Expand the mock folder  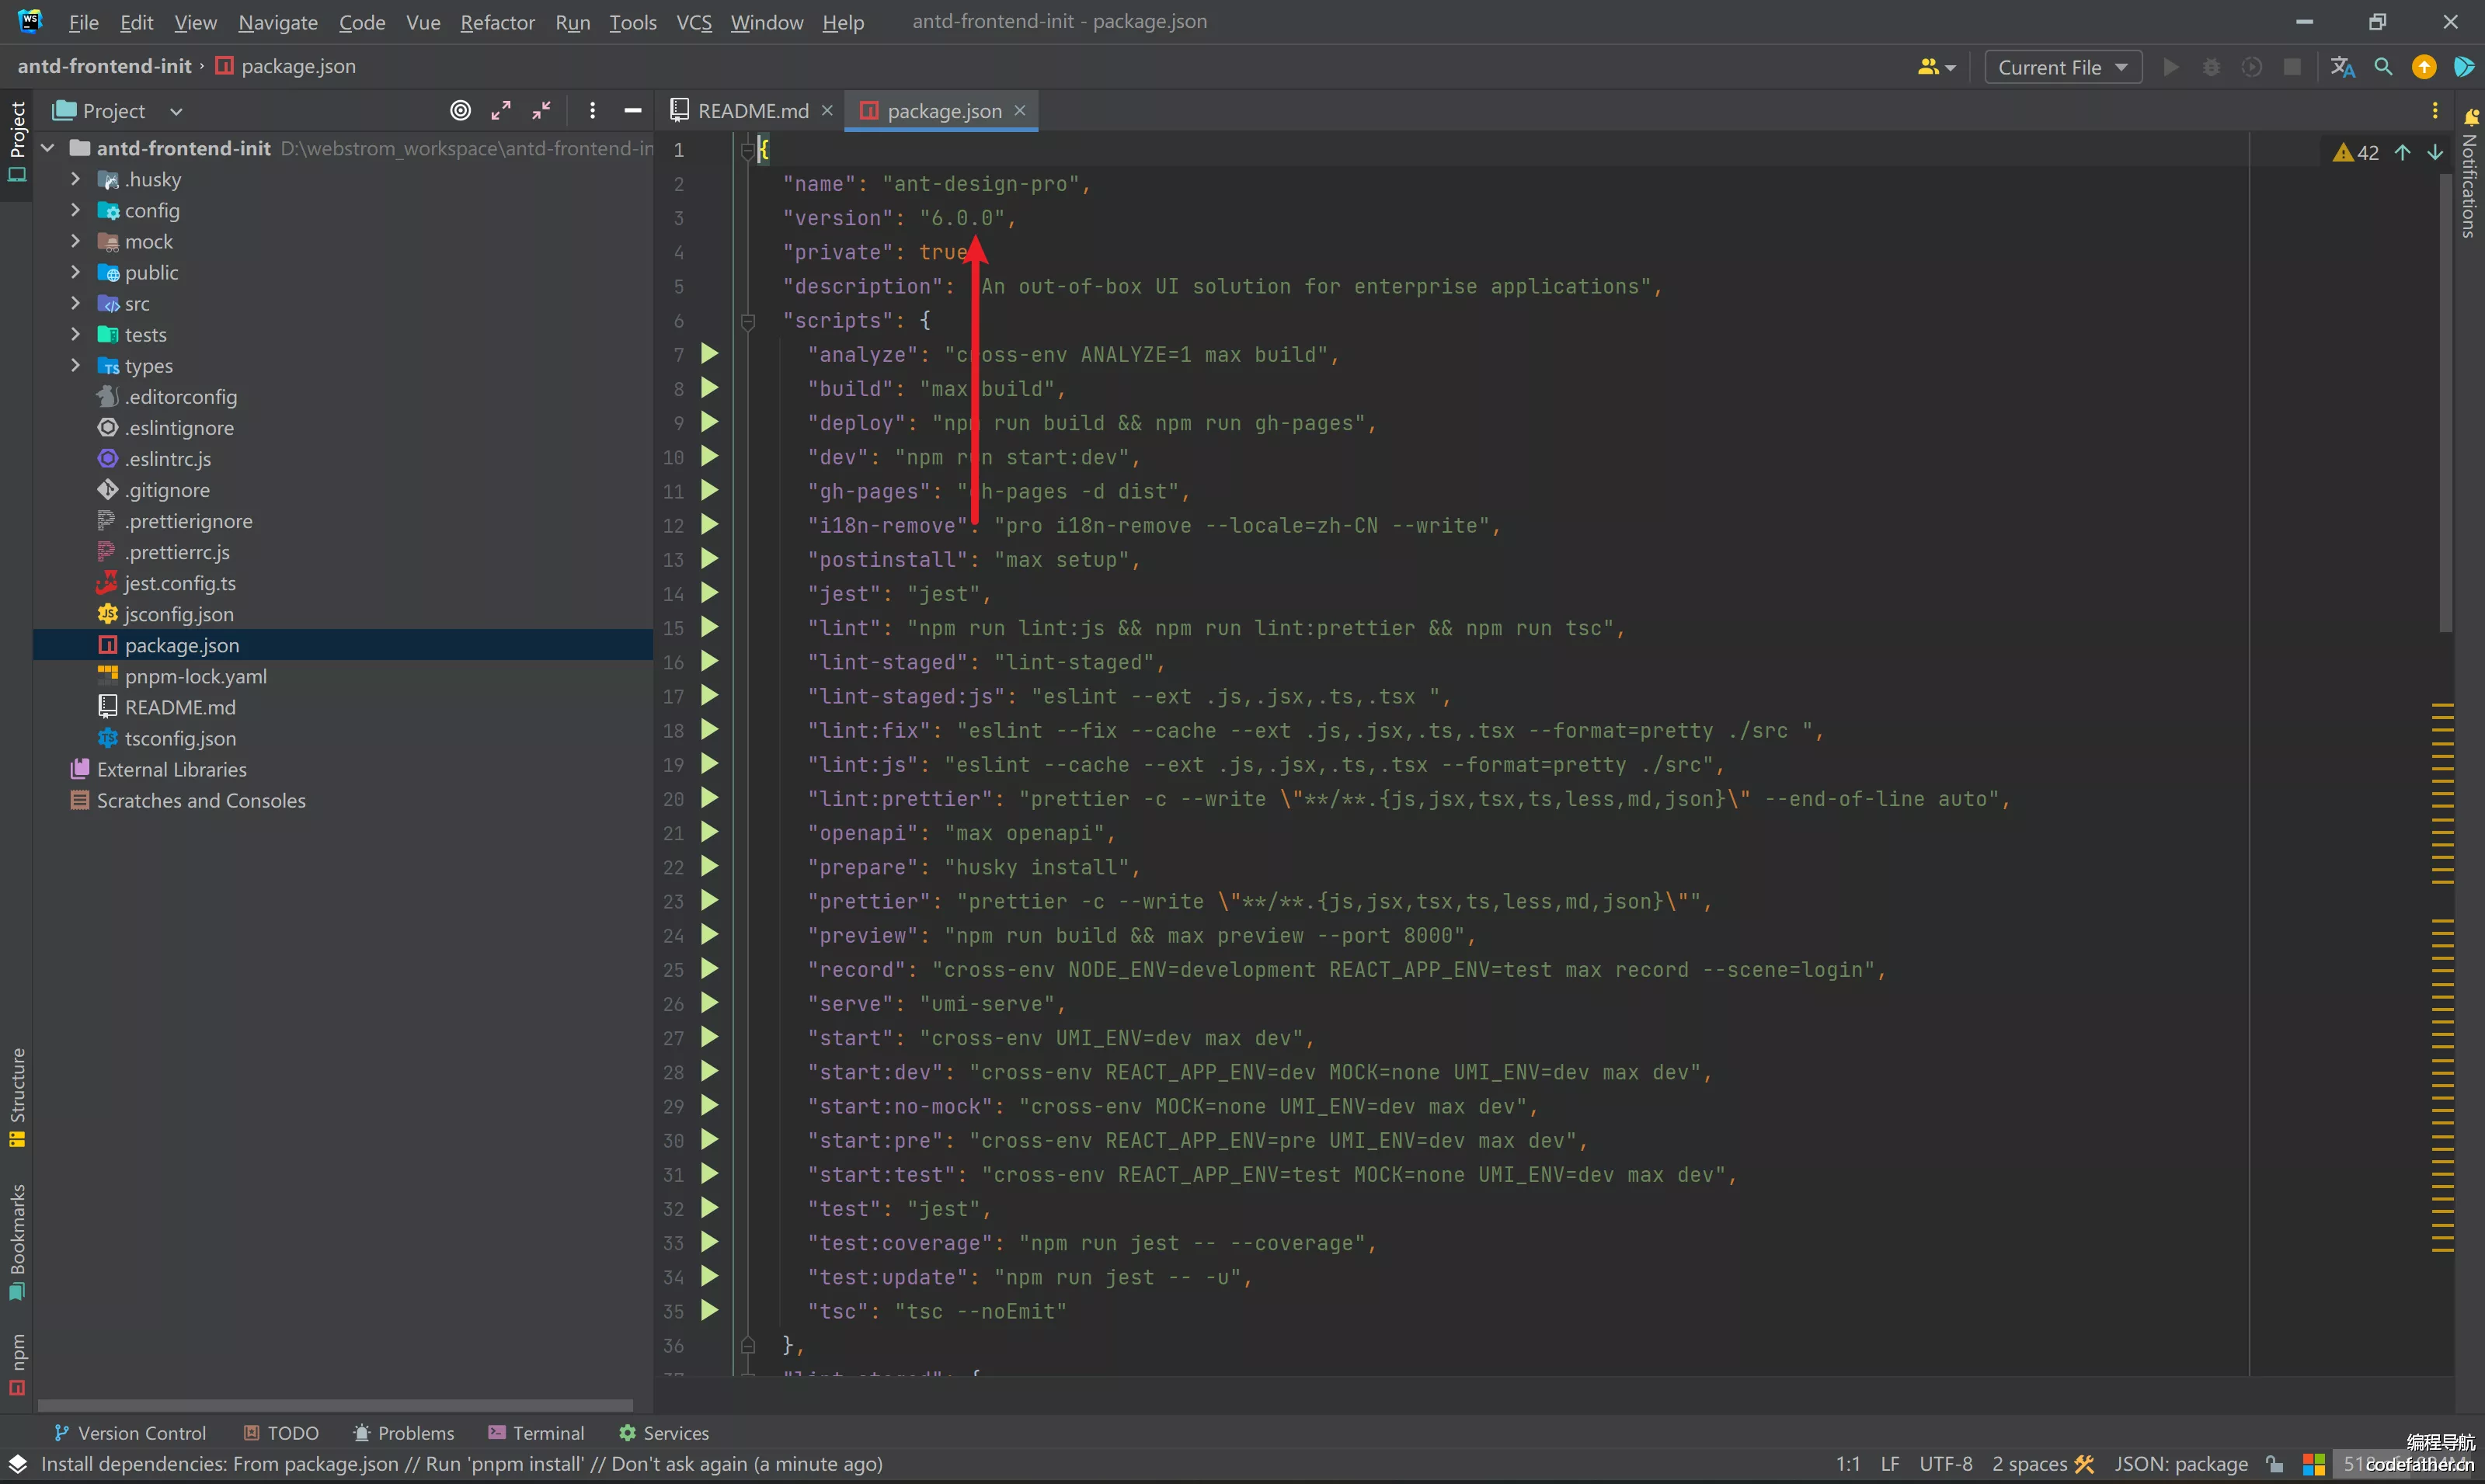point(75,241)
